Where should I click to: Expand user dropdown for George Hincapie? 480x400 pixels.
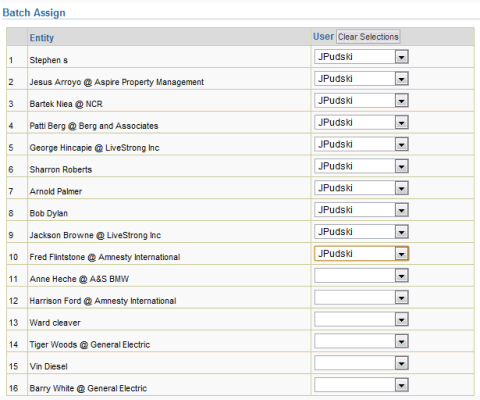click(x=361, y=144)
